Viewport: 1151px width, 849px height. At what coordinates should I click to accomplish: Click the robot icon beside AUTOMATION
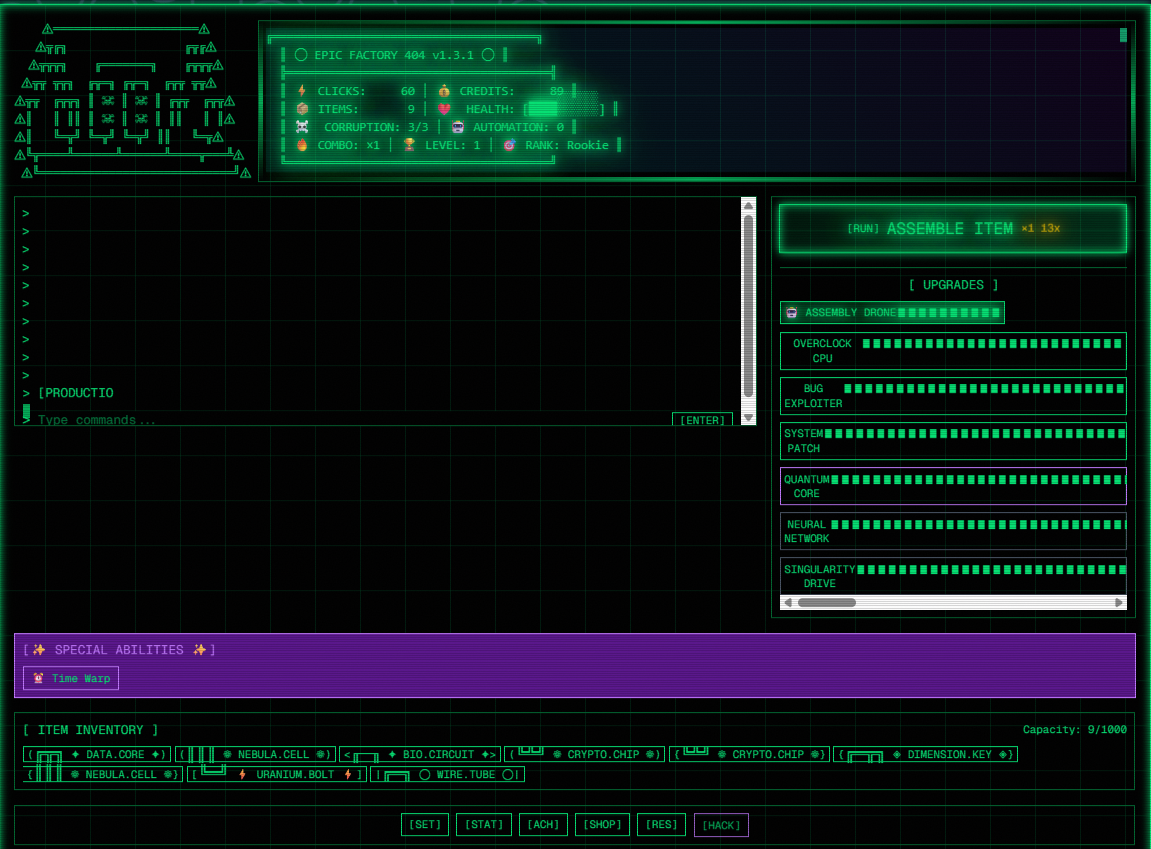click(457, 127)
